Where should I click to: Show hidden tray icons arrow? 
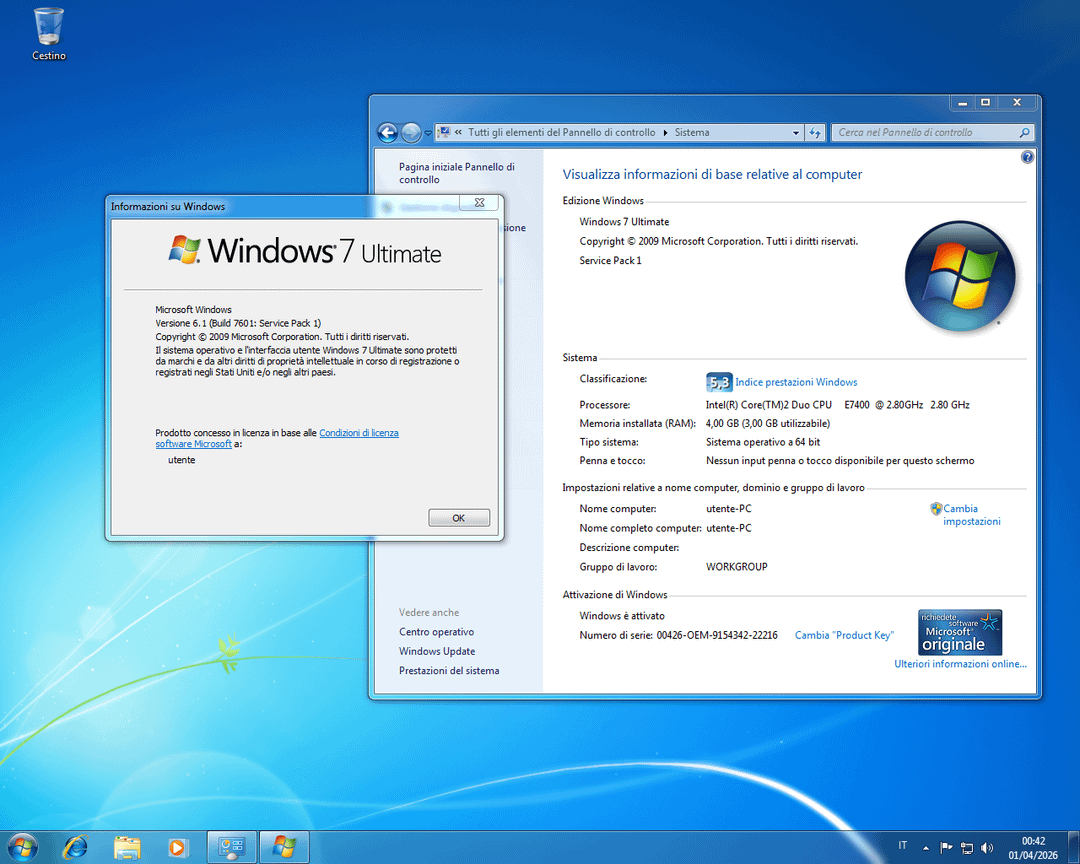[x=926, y=848]
